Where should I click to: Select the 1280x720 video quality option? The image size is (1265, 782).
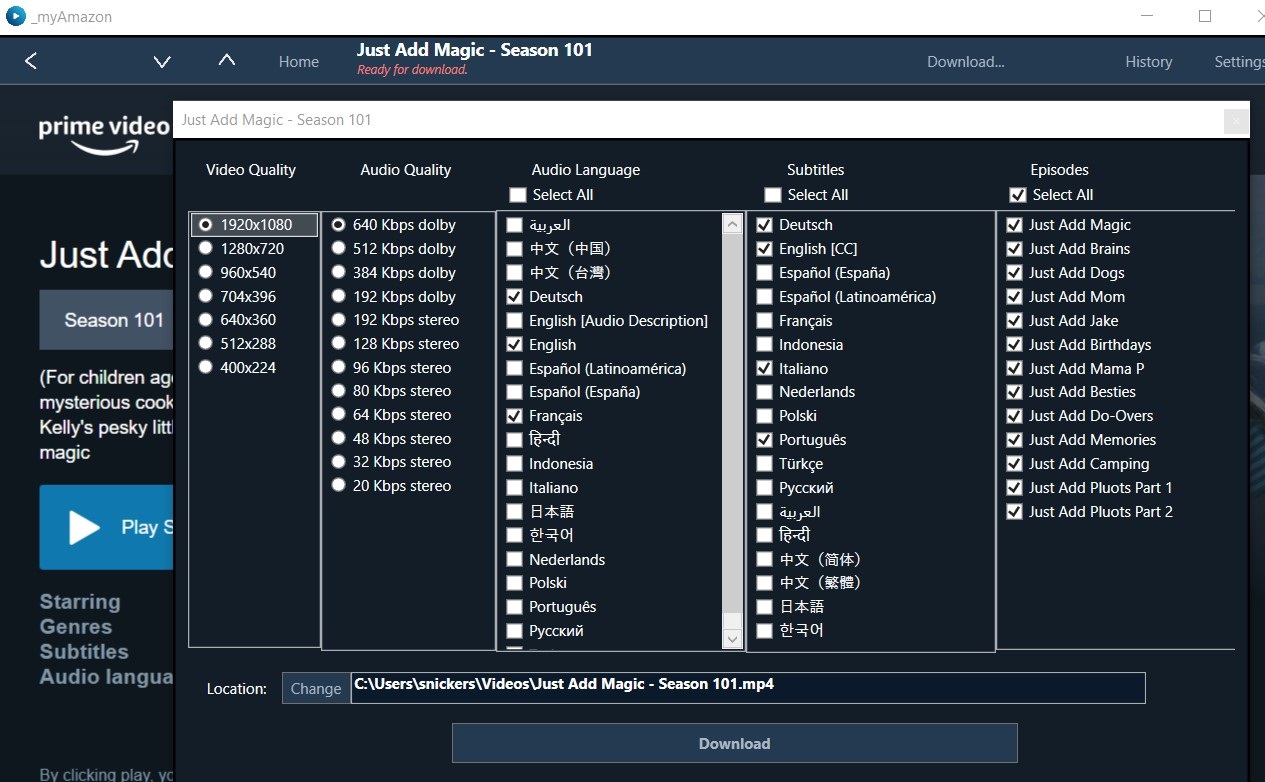pyautogui.click(x=206, y=249)
